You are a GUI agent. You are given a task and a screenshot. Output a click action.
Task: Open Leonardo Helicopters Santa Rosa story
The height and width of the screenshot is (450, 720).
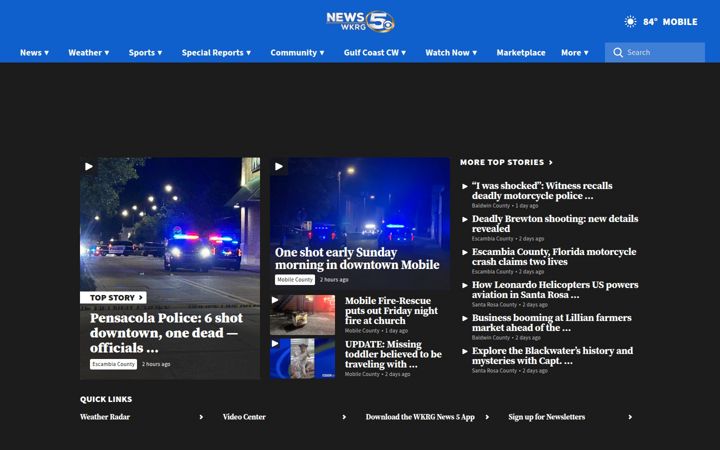[x=555, y=290]
